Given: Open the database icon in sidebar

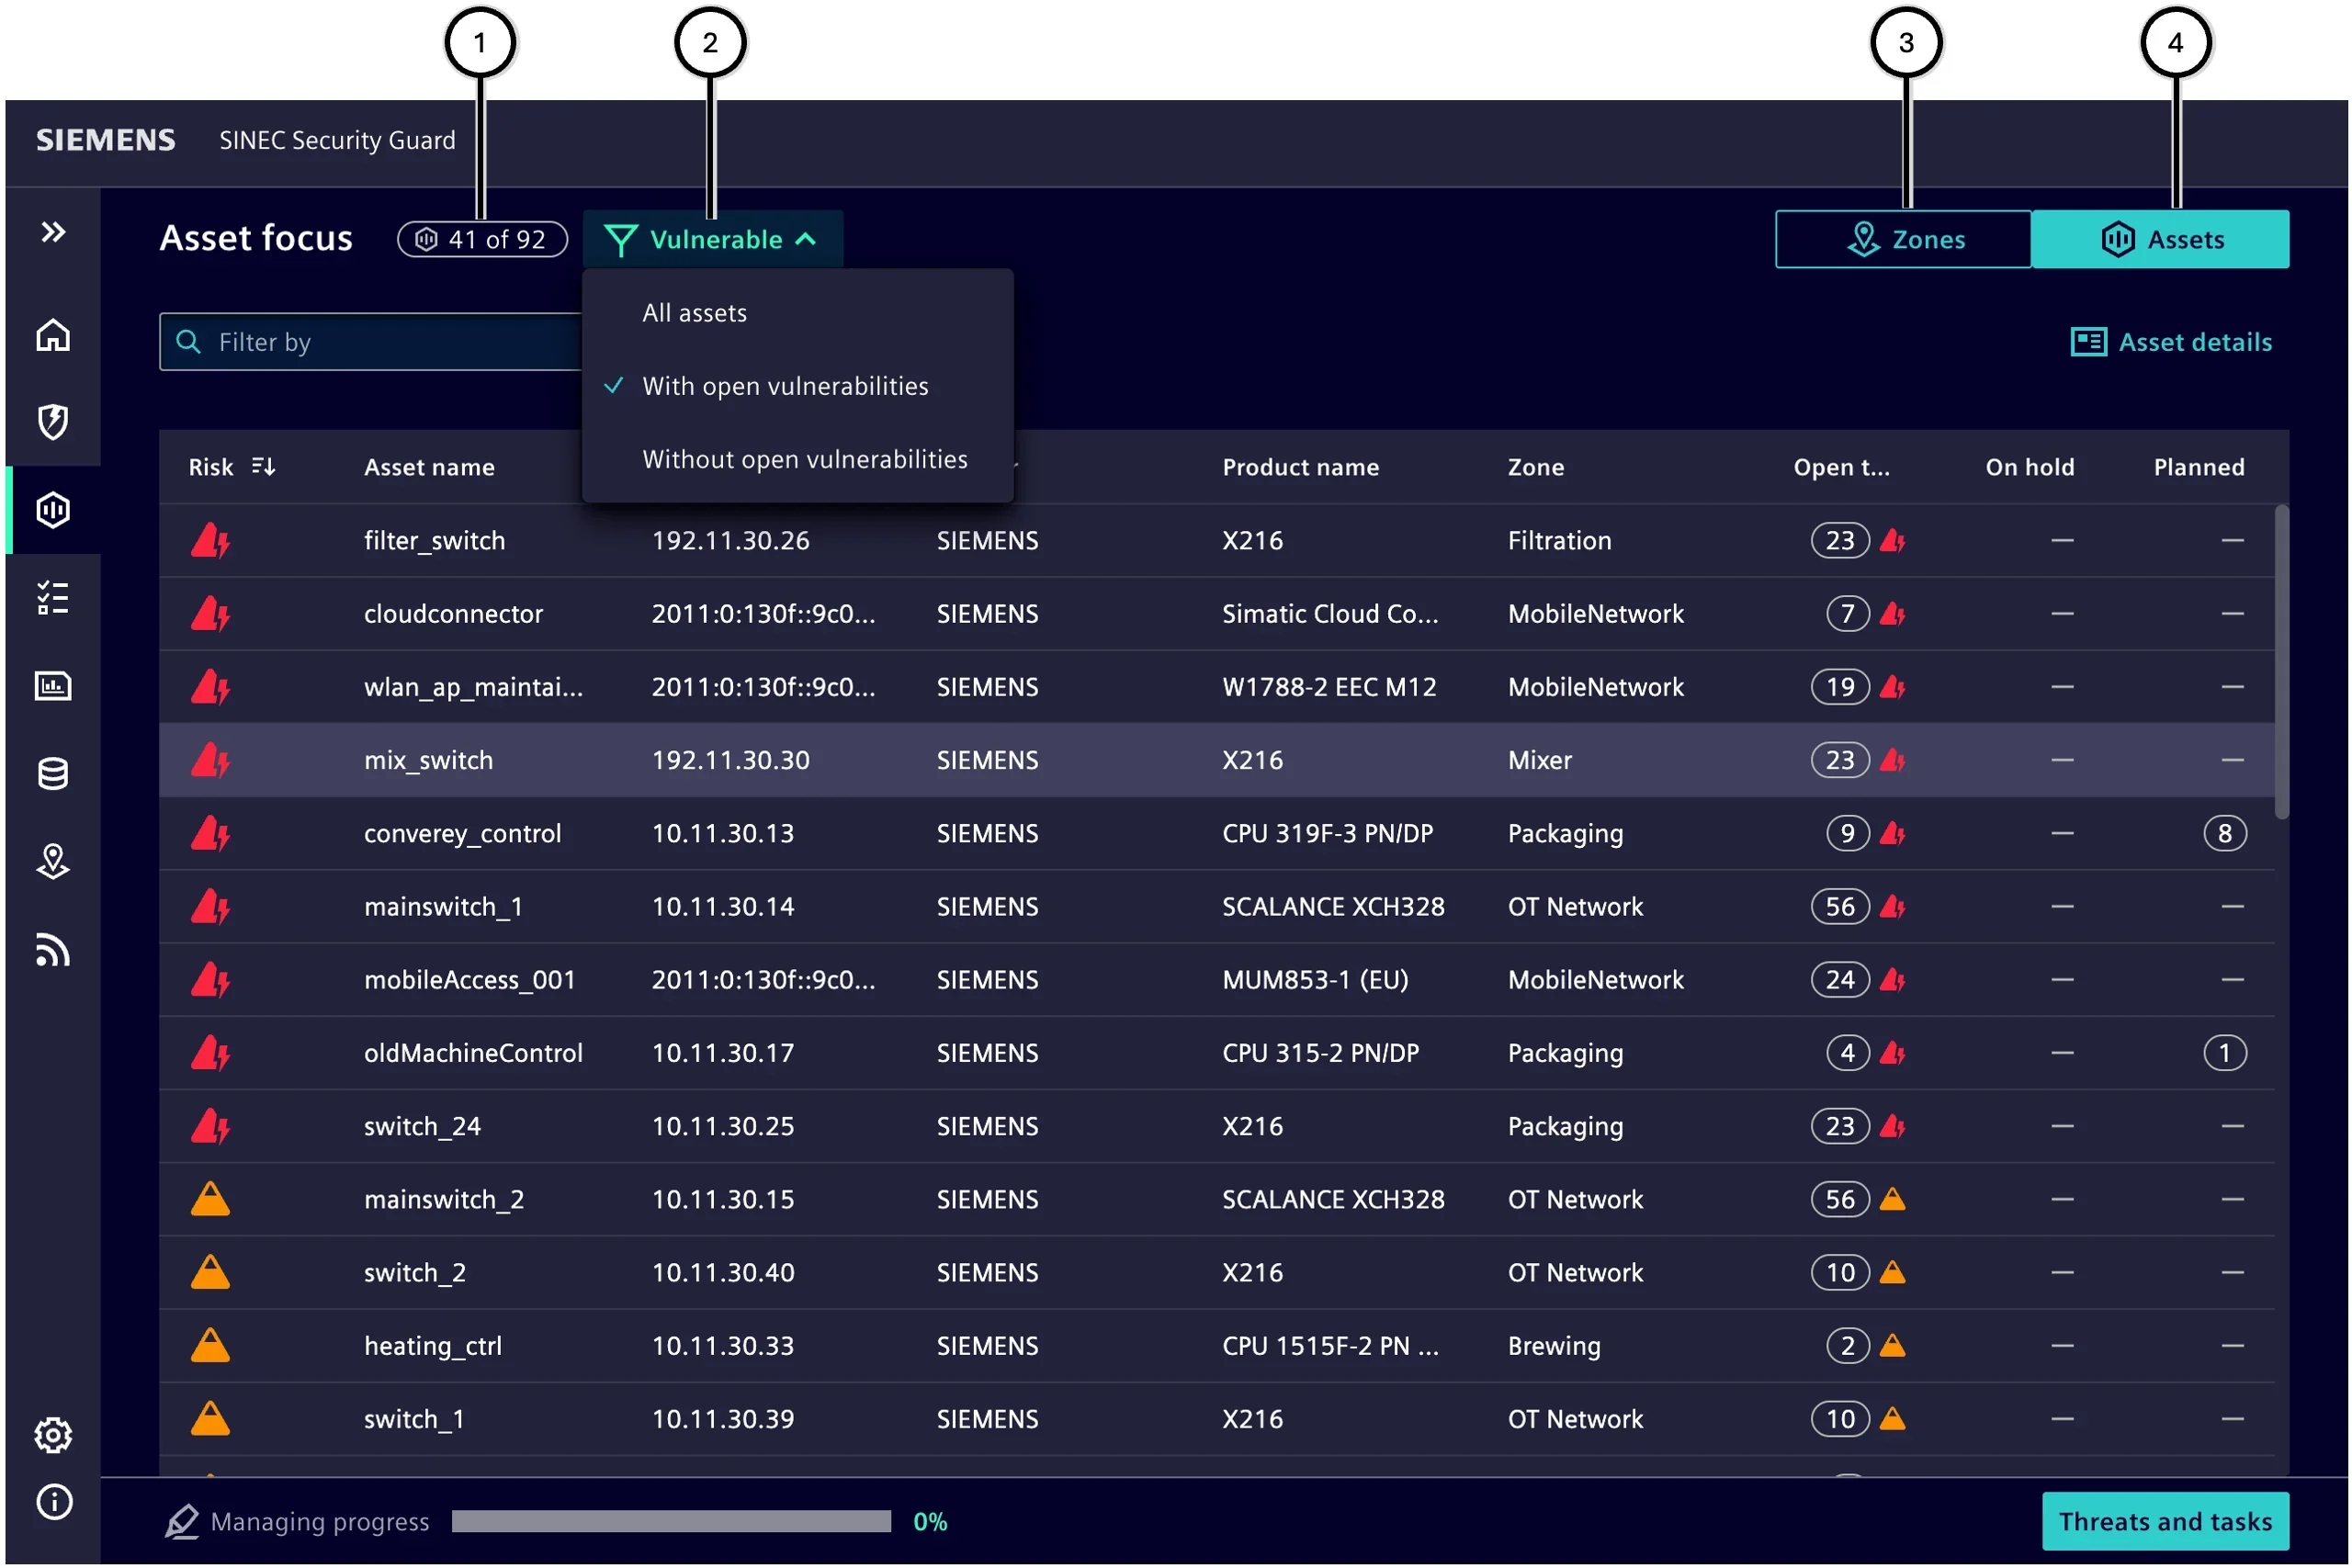Looking at the screenshot, I should [x=53, y=774].
